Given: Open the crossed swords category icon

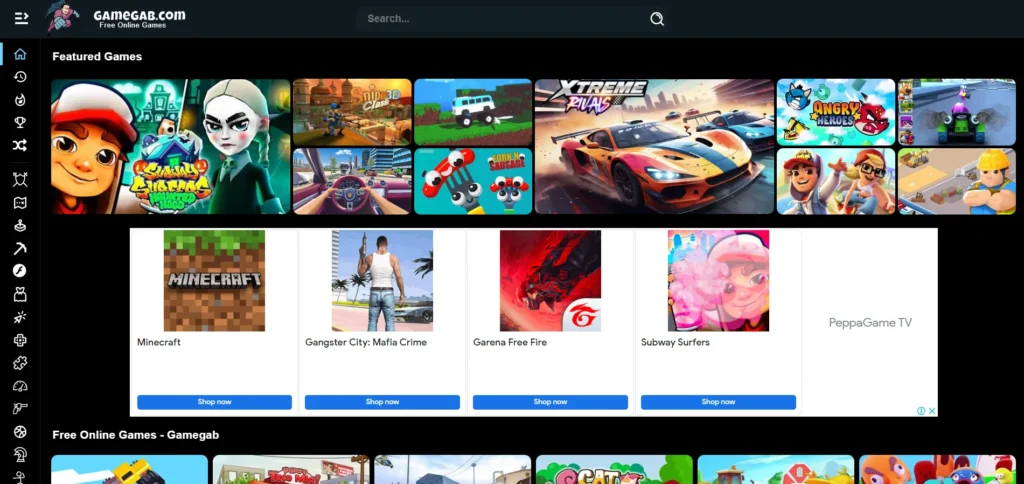Looking at the screenshot, I should 20,180.
